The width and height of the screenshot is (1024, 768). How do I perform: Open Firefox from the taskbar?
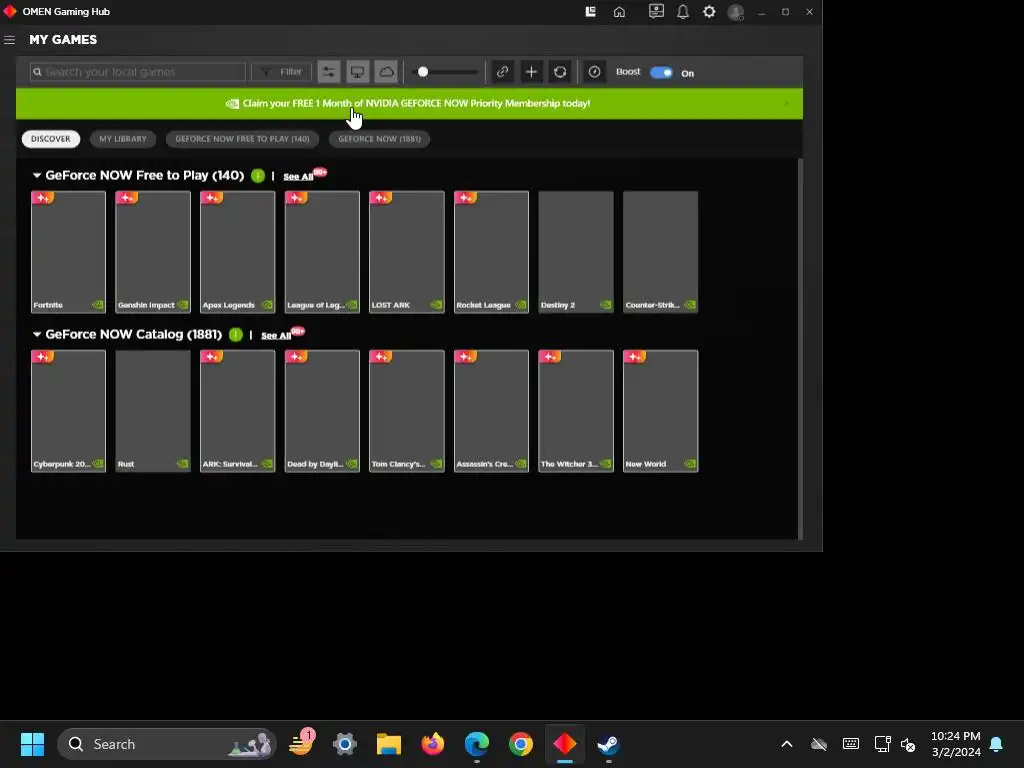[x=432, y=744]
